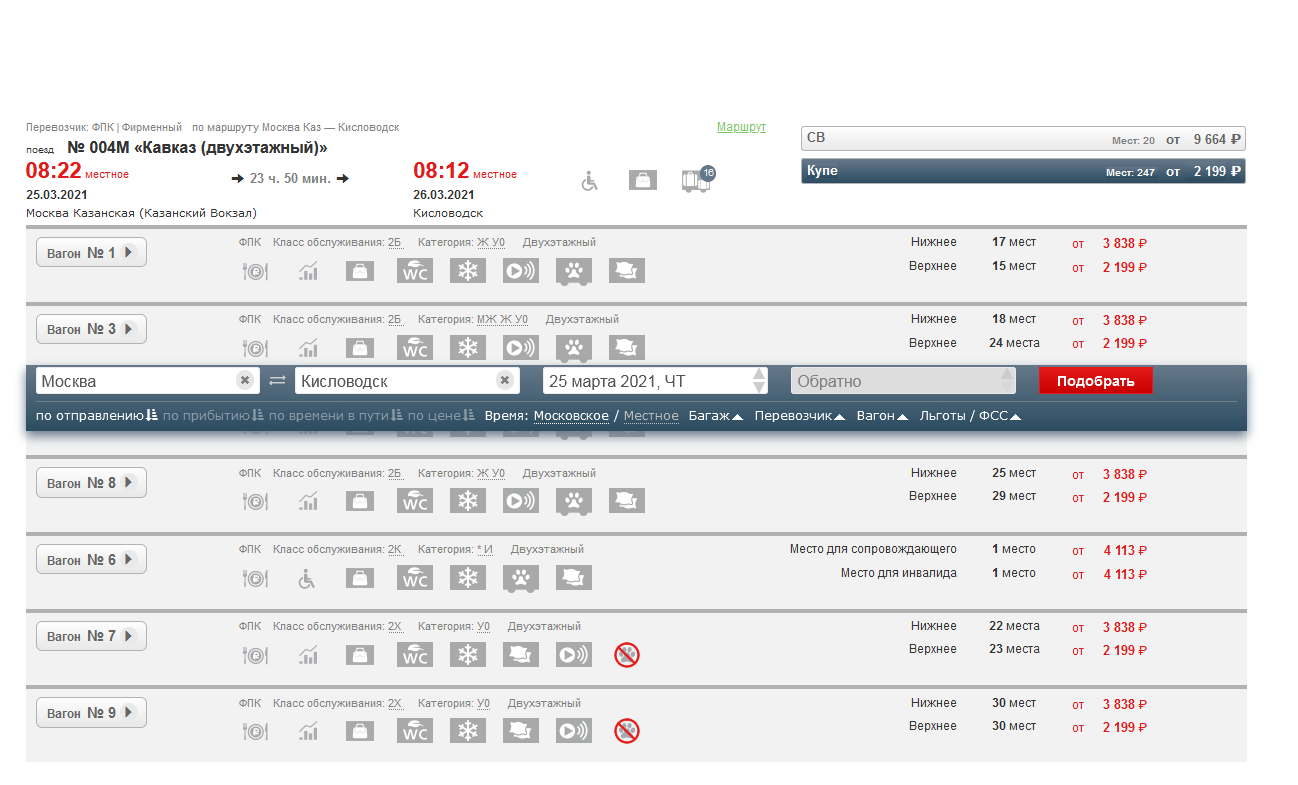Open the Багаж filter dropdown

pos(715,416)
